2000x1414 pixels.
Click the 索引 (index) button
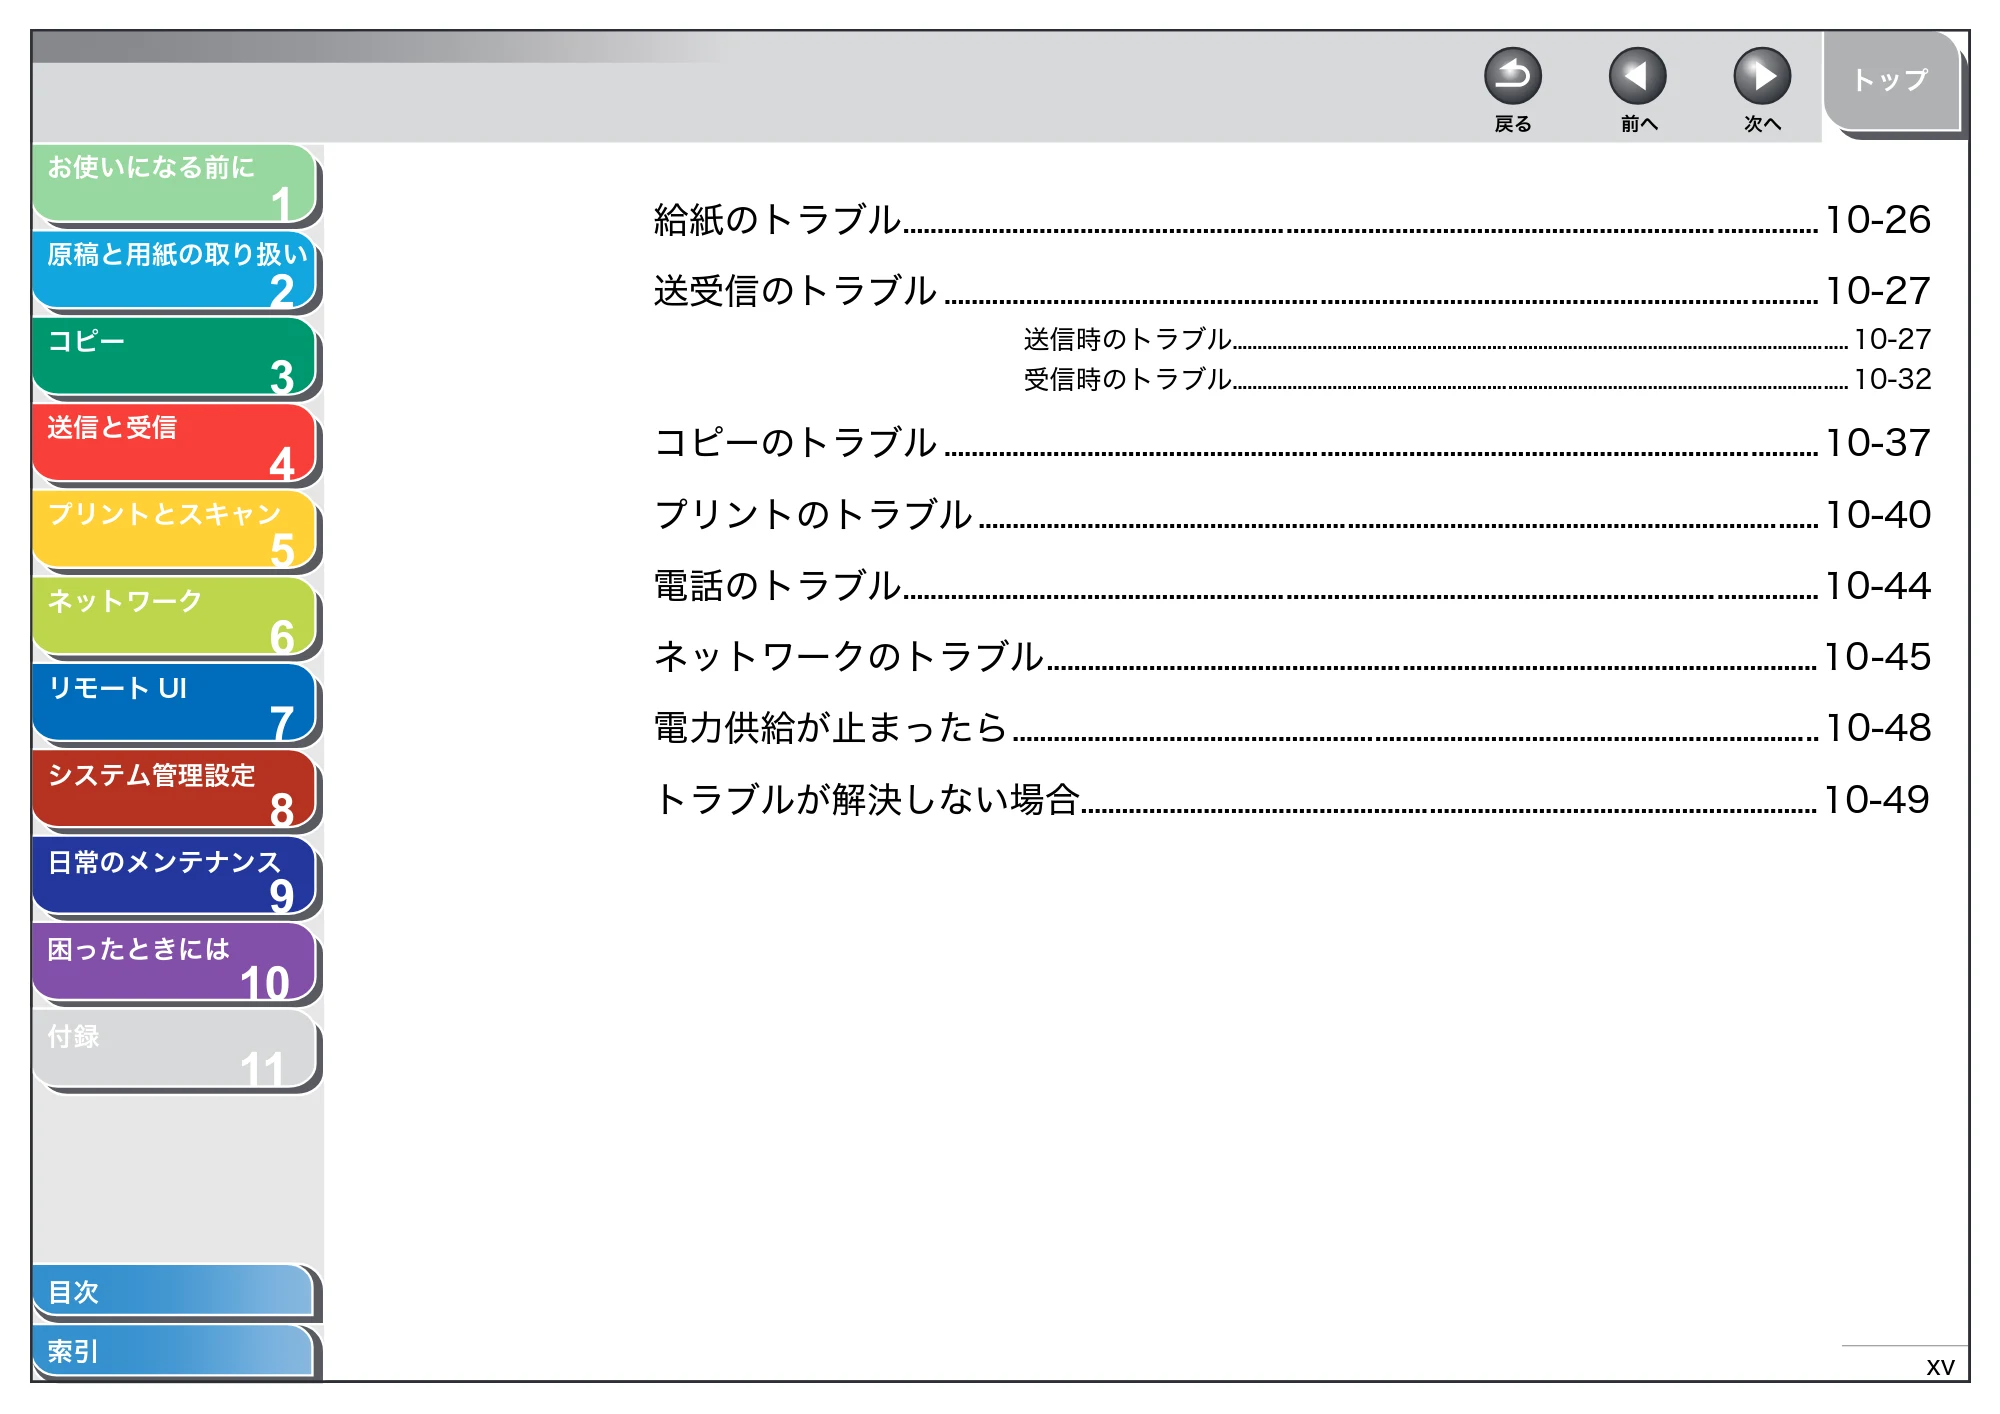pyautogui.click(x=173, y=1351)
